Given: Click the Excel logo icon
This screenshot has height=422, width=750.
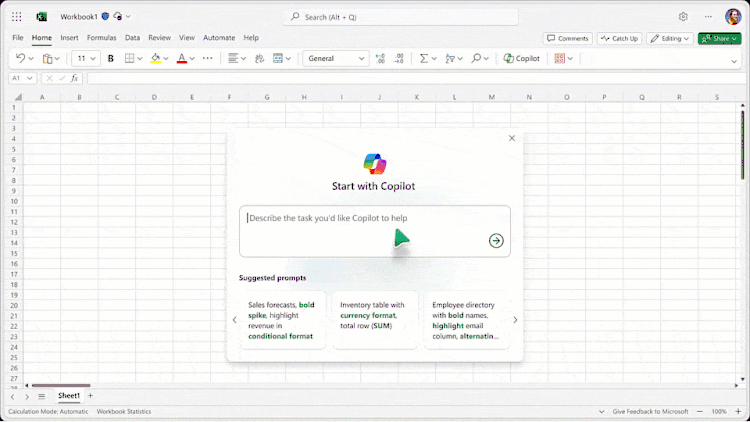Looking at the screenshot, I should click(42, 17).
